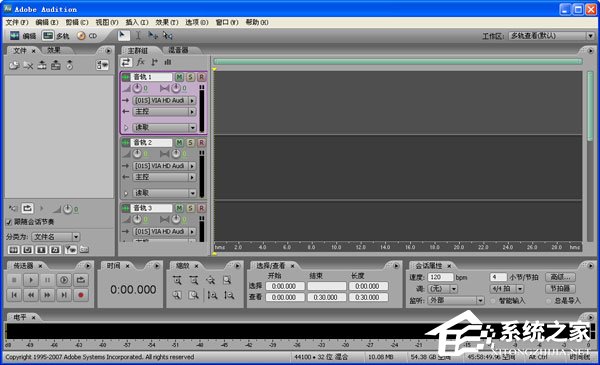This screenshot has width=600, height=365.
Task: Solo 音轨 2 with the S button
Action: coord(190,143)
